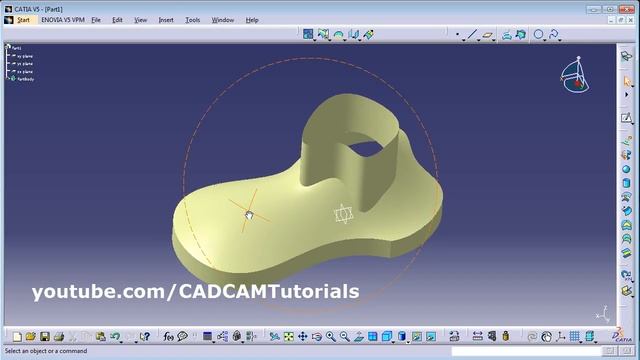Open the Formula f(x) tool

click(168, 337)
